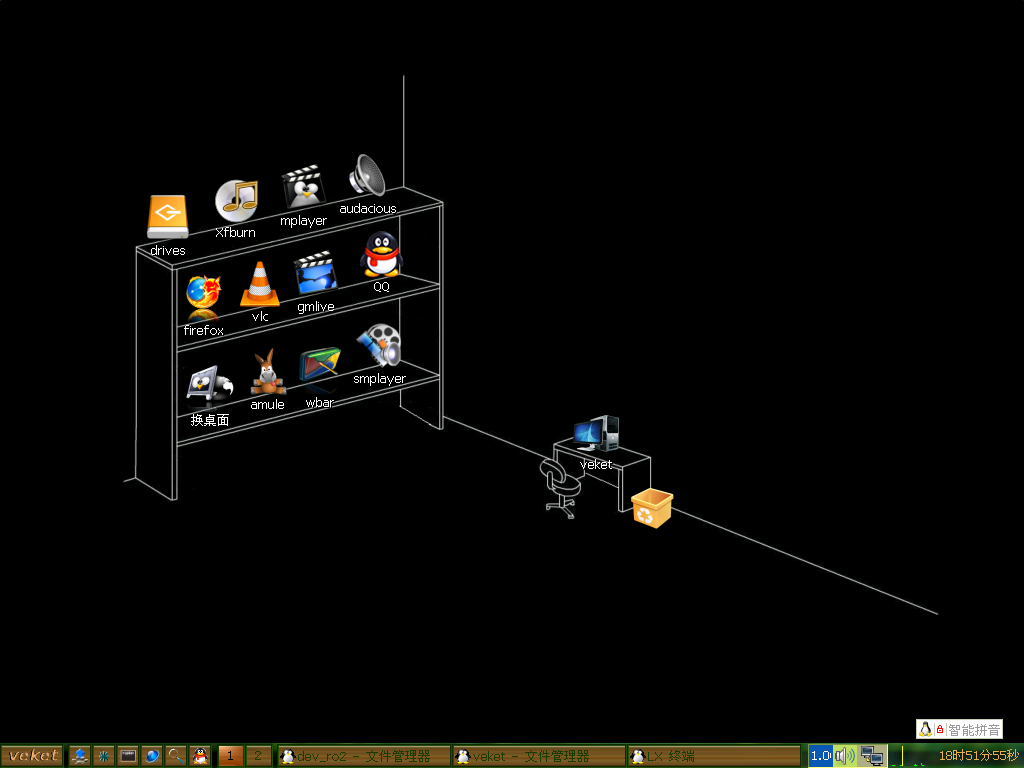The height and width of the screenshot is (768, 1024).
Task: Open the magnifier search launcher
Action: click(x=176, y=756)
